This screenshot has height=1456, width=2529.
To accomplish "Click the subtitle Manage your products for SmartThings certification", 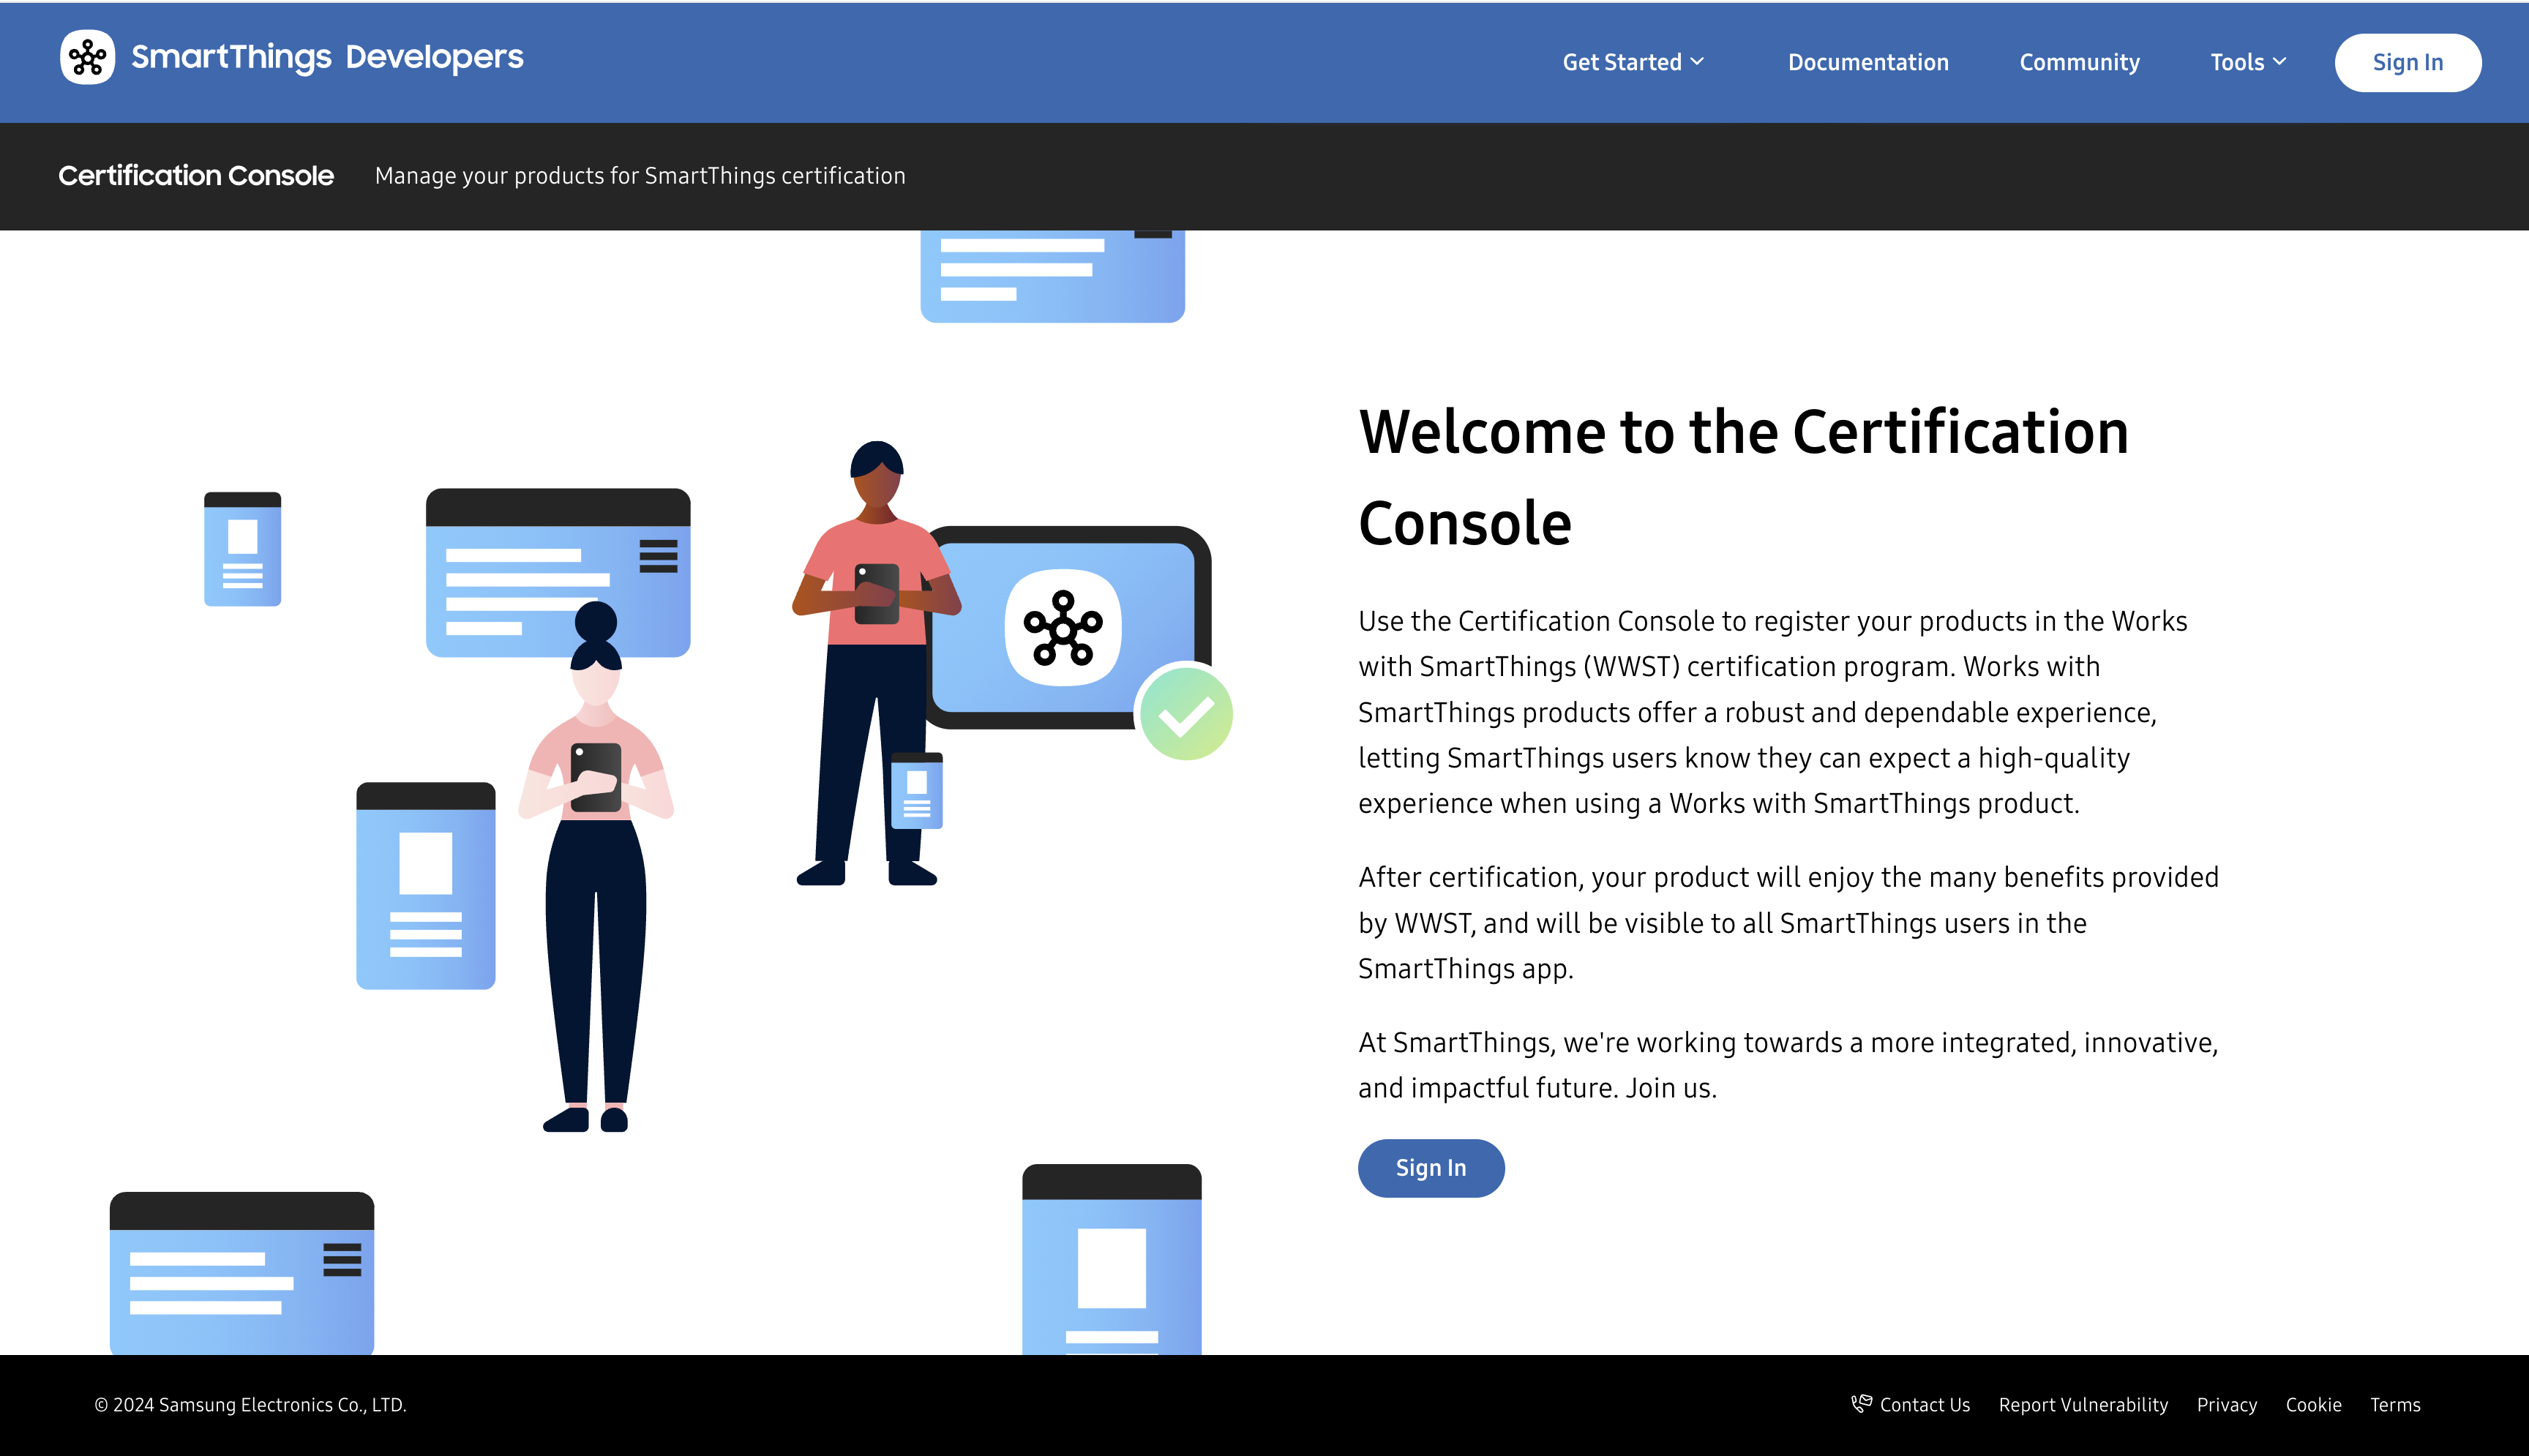I will pyautogui.click(x=640, y=176).
